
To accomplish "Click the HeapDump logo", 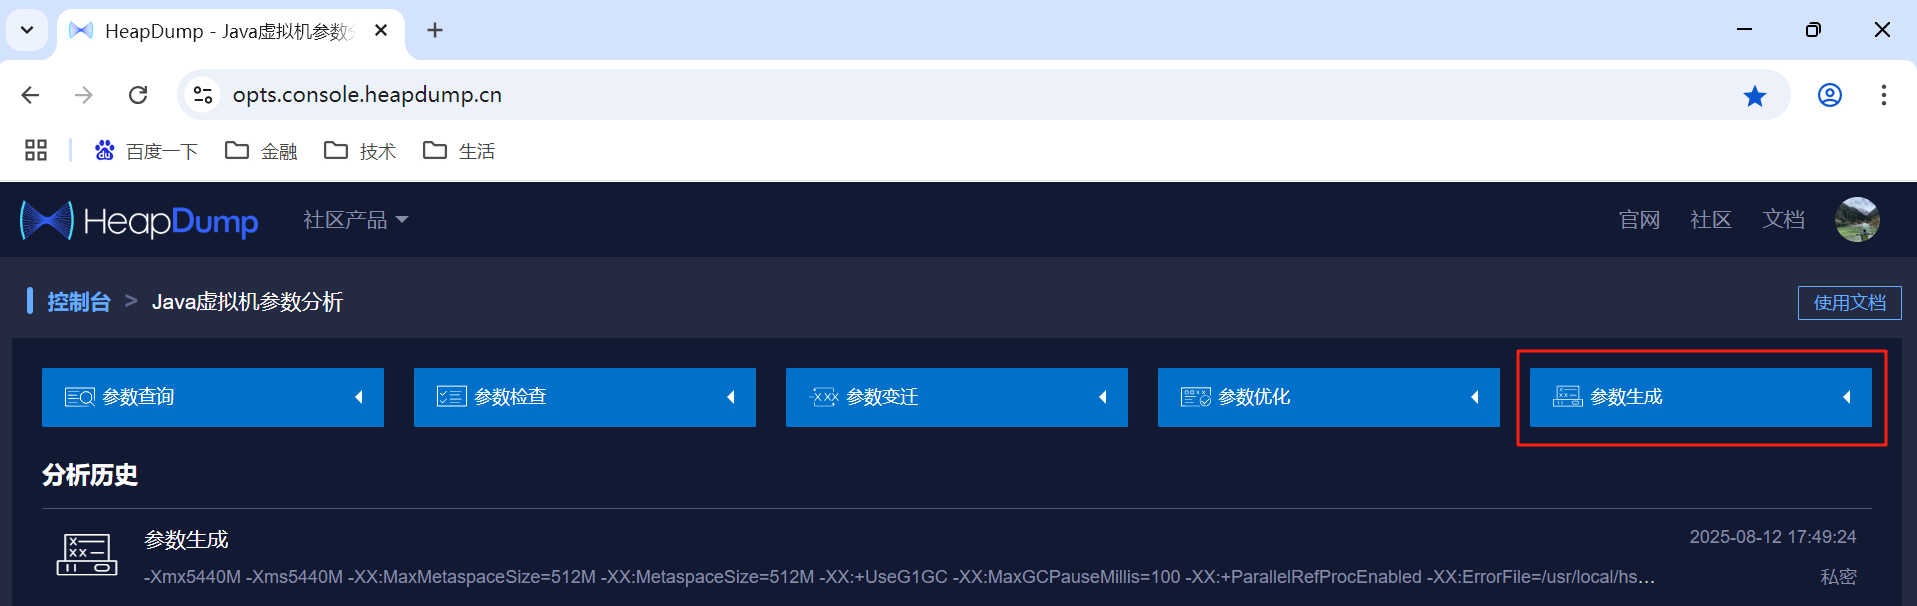I will [139, 220].
